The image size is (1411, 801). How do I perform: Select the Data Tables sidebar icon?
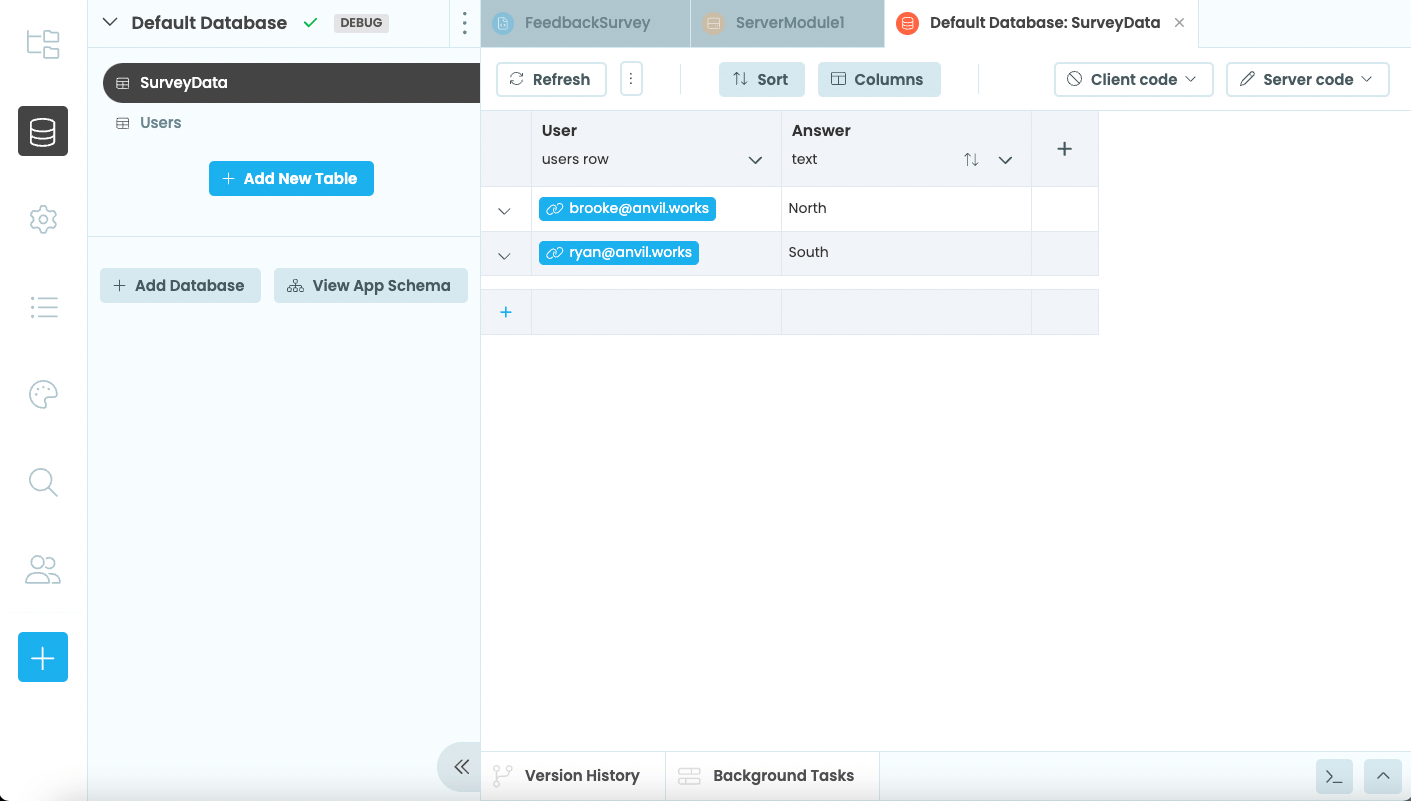click(42, 131)
